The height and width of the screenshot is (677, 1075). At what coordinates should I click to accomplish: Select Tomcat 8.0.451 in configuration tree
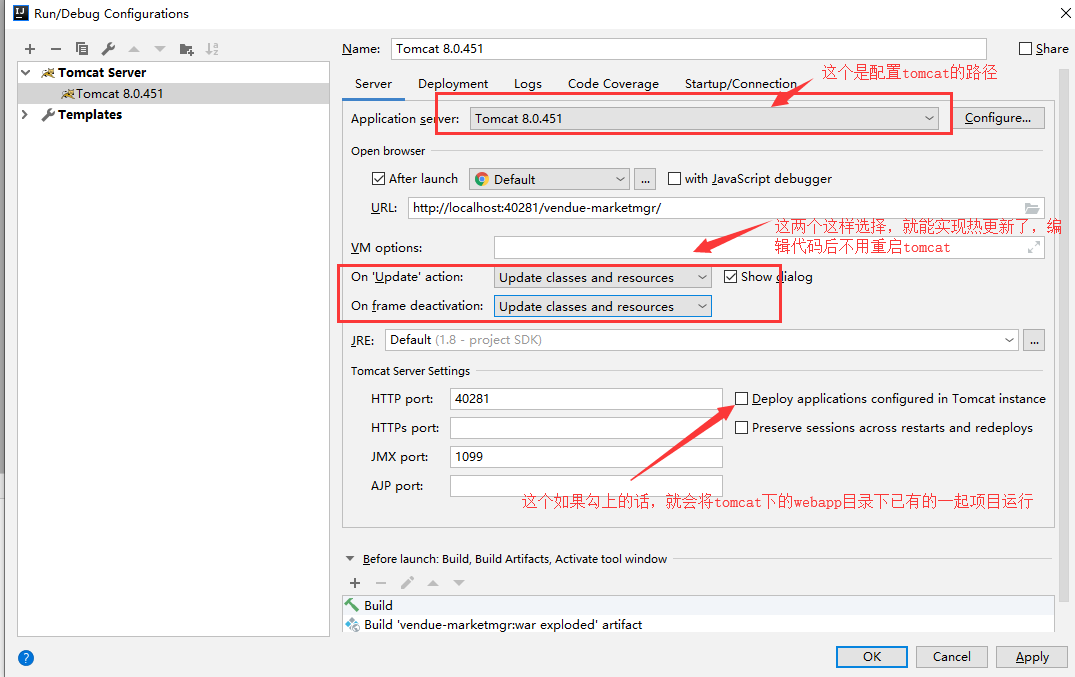(x=173, y=93)
